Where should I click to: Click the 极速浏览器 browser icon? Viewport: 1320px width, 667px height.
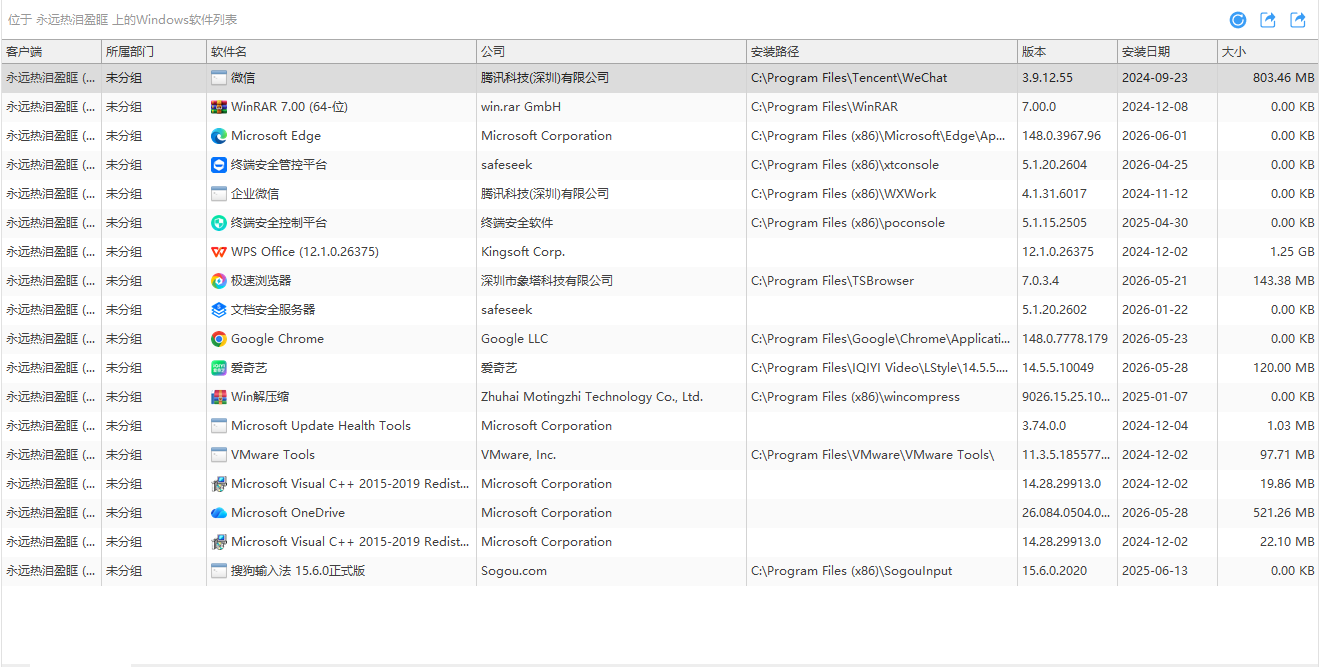pyautogui.click(x=219, y=281)
